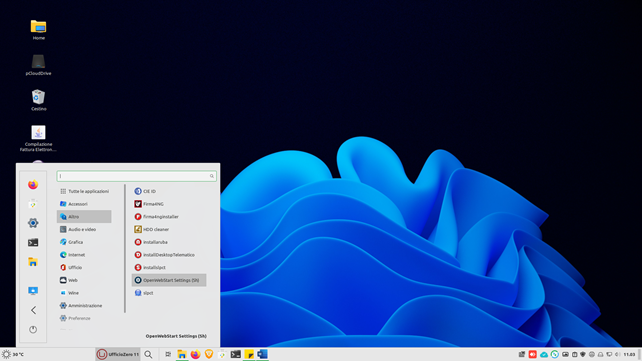The image size is (642, 361).
Task: Launch installslpct from the list
Action: point(169,267)
